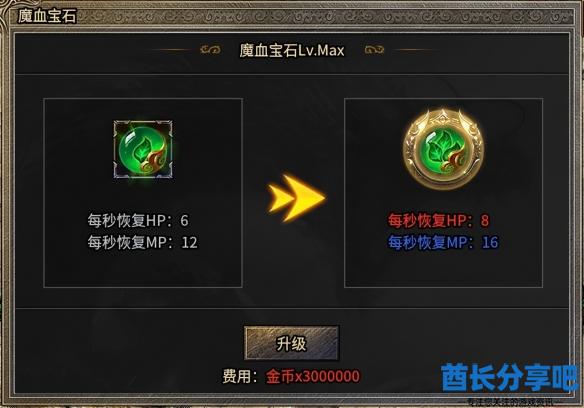This screenshot has width=584, height=408.
Task: Click the 升级 upgrade button
Action: pyautogui.click(x=291, y=343)
